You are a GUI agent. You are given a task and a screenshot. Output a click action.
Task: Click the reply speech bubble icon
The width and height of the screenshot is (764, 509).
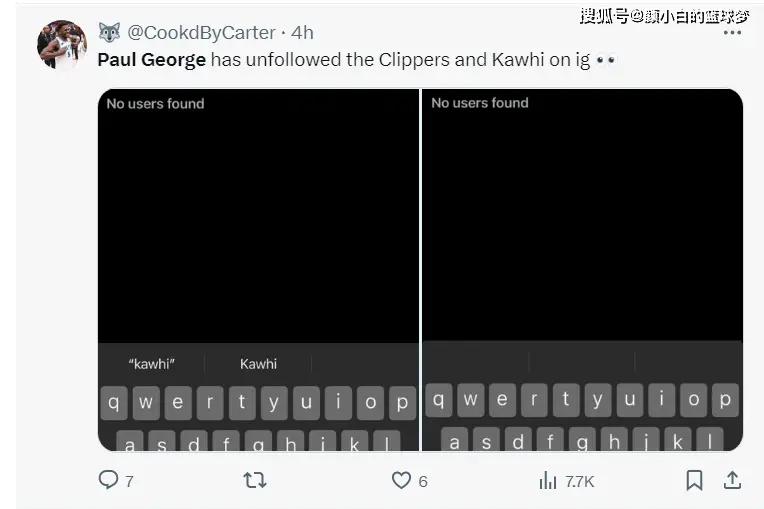(108, 479)
